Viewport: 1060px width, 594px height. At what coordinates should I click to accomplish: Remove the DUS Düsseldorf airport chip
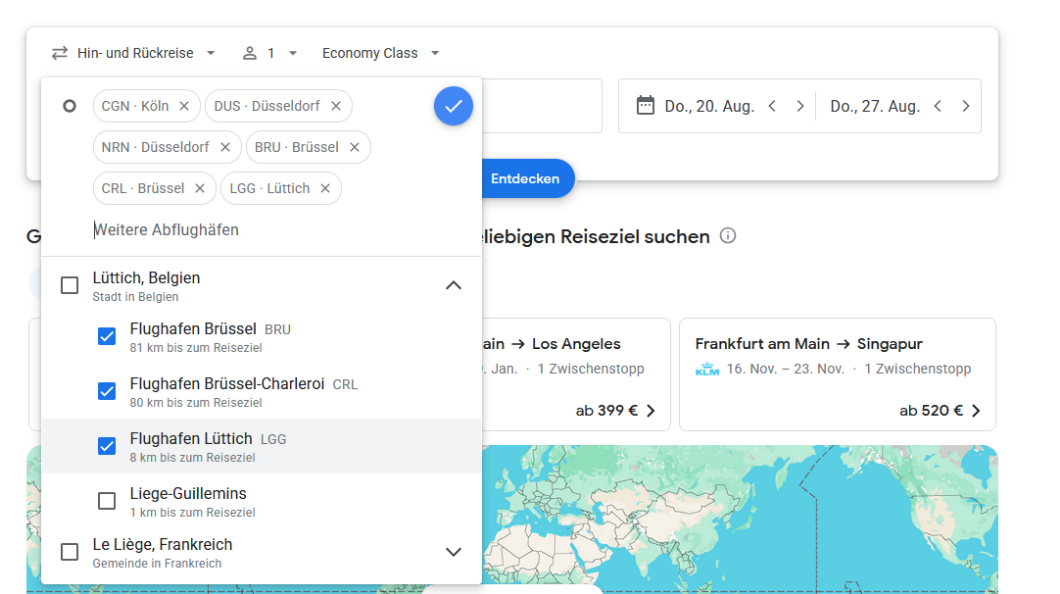pos(336,106)
